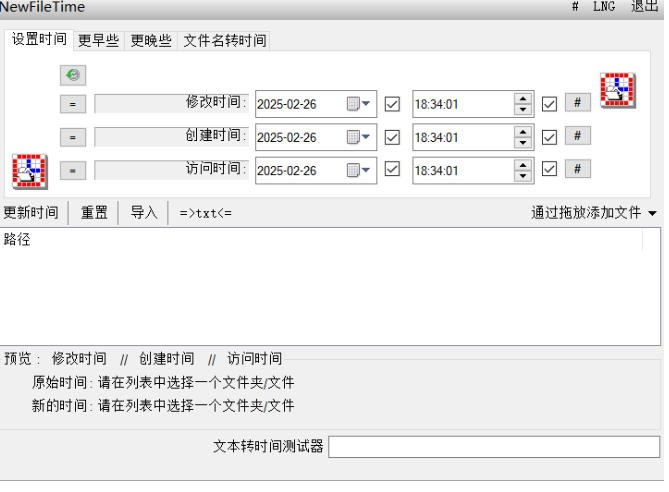
Task: Increase the 创建时间 time with the up spinner
Action: 523,132
